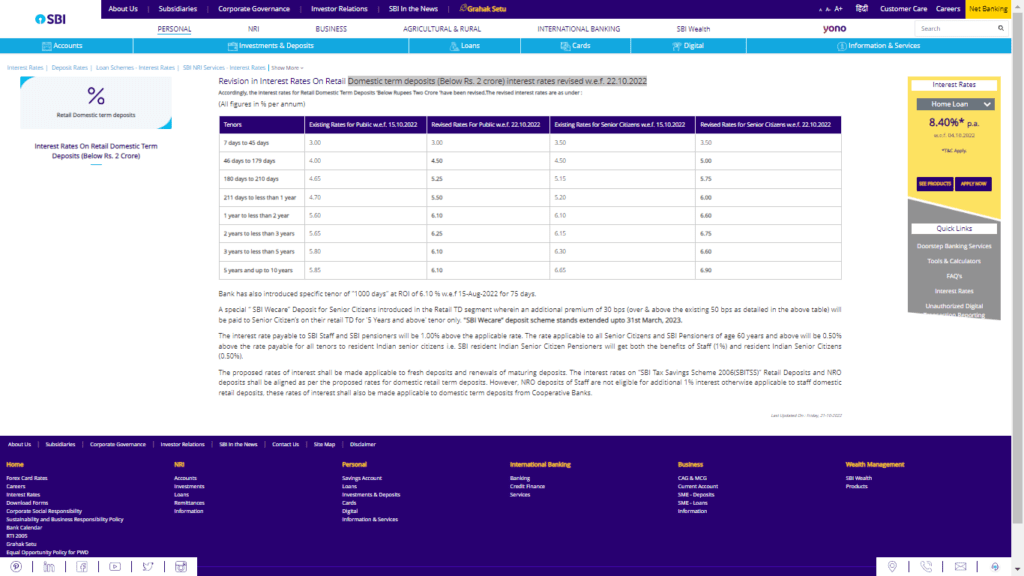The width and height of the screenshot is (1024, 576).
Task: Decrease font size with A- control
Action: 828,9
